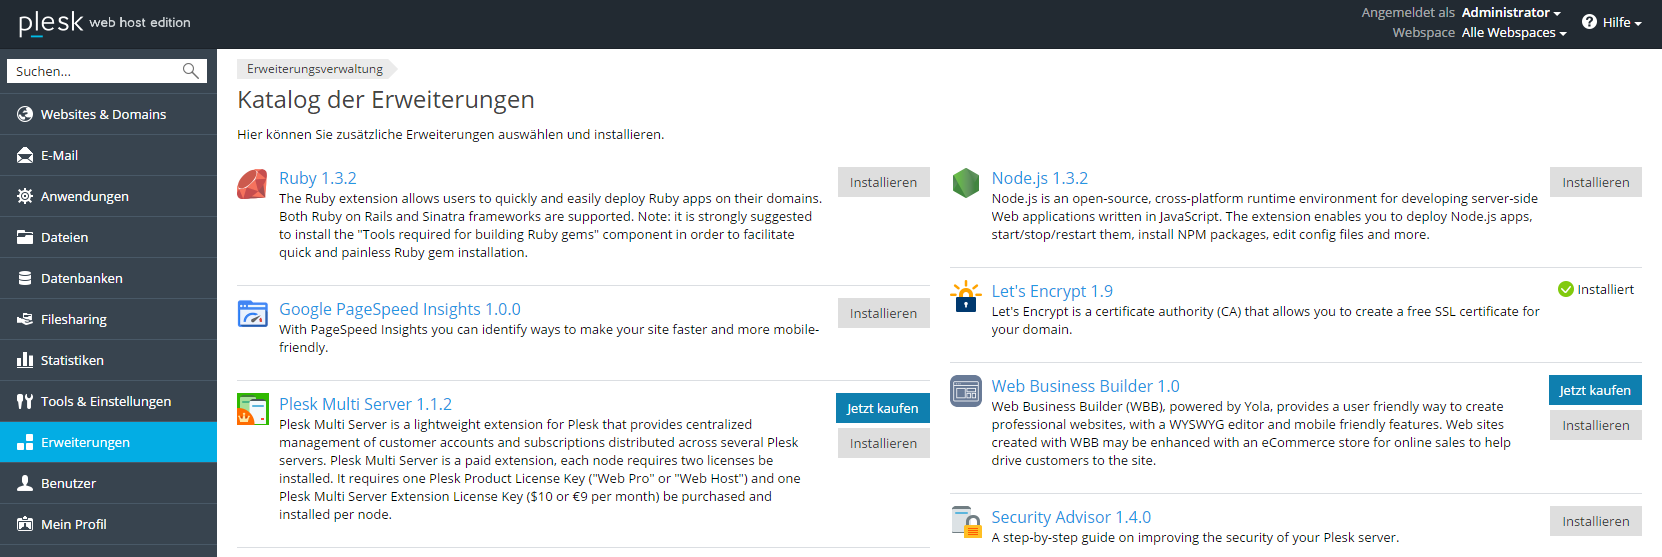Click the Let's Encrypt padlock icon
Viewport: 1662px width, 557px height.
(x=965, y=296)
